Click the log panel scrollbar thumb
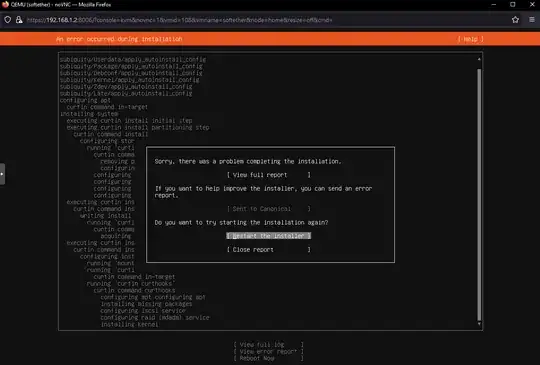540x365 pixels. point(479,195)
